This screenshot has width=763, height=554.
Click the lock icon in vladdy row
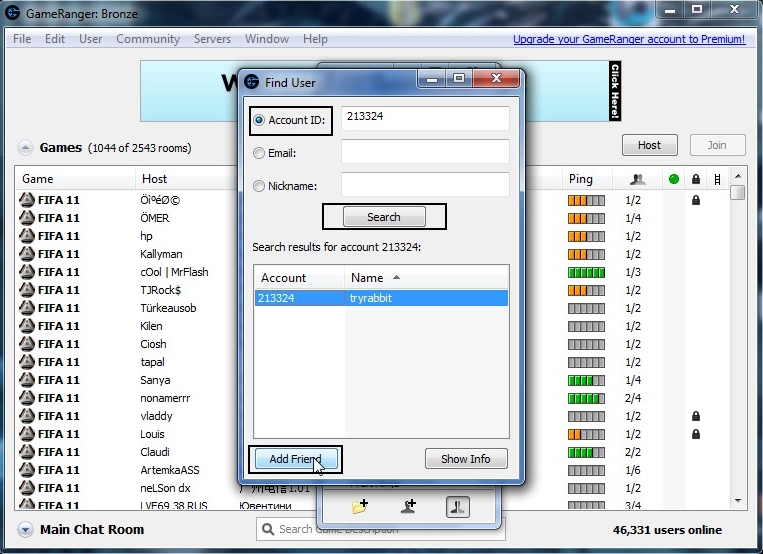point(696,416)
